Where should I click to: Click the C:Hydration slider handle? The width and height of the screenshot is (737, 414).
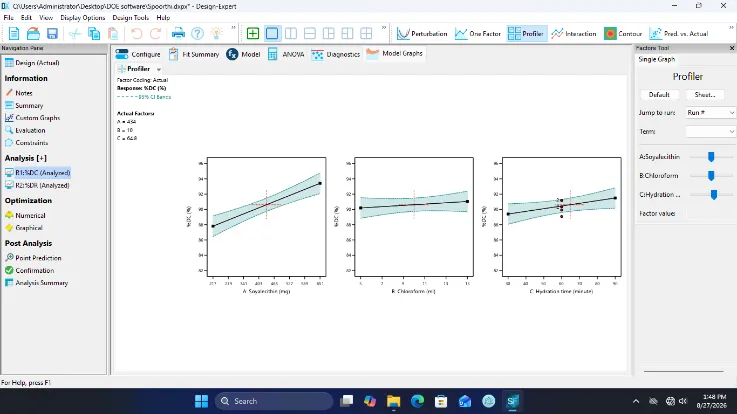[x=714, y=194]
